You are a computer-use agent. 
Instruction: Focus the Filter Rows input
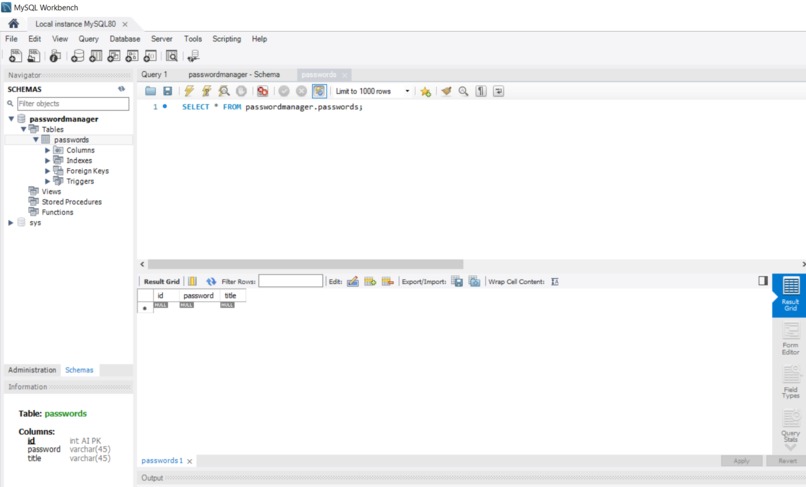click(290, 281)
